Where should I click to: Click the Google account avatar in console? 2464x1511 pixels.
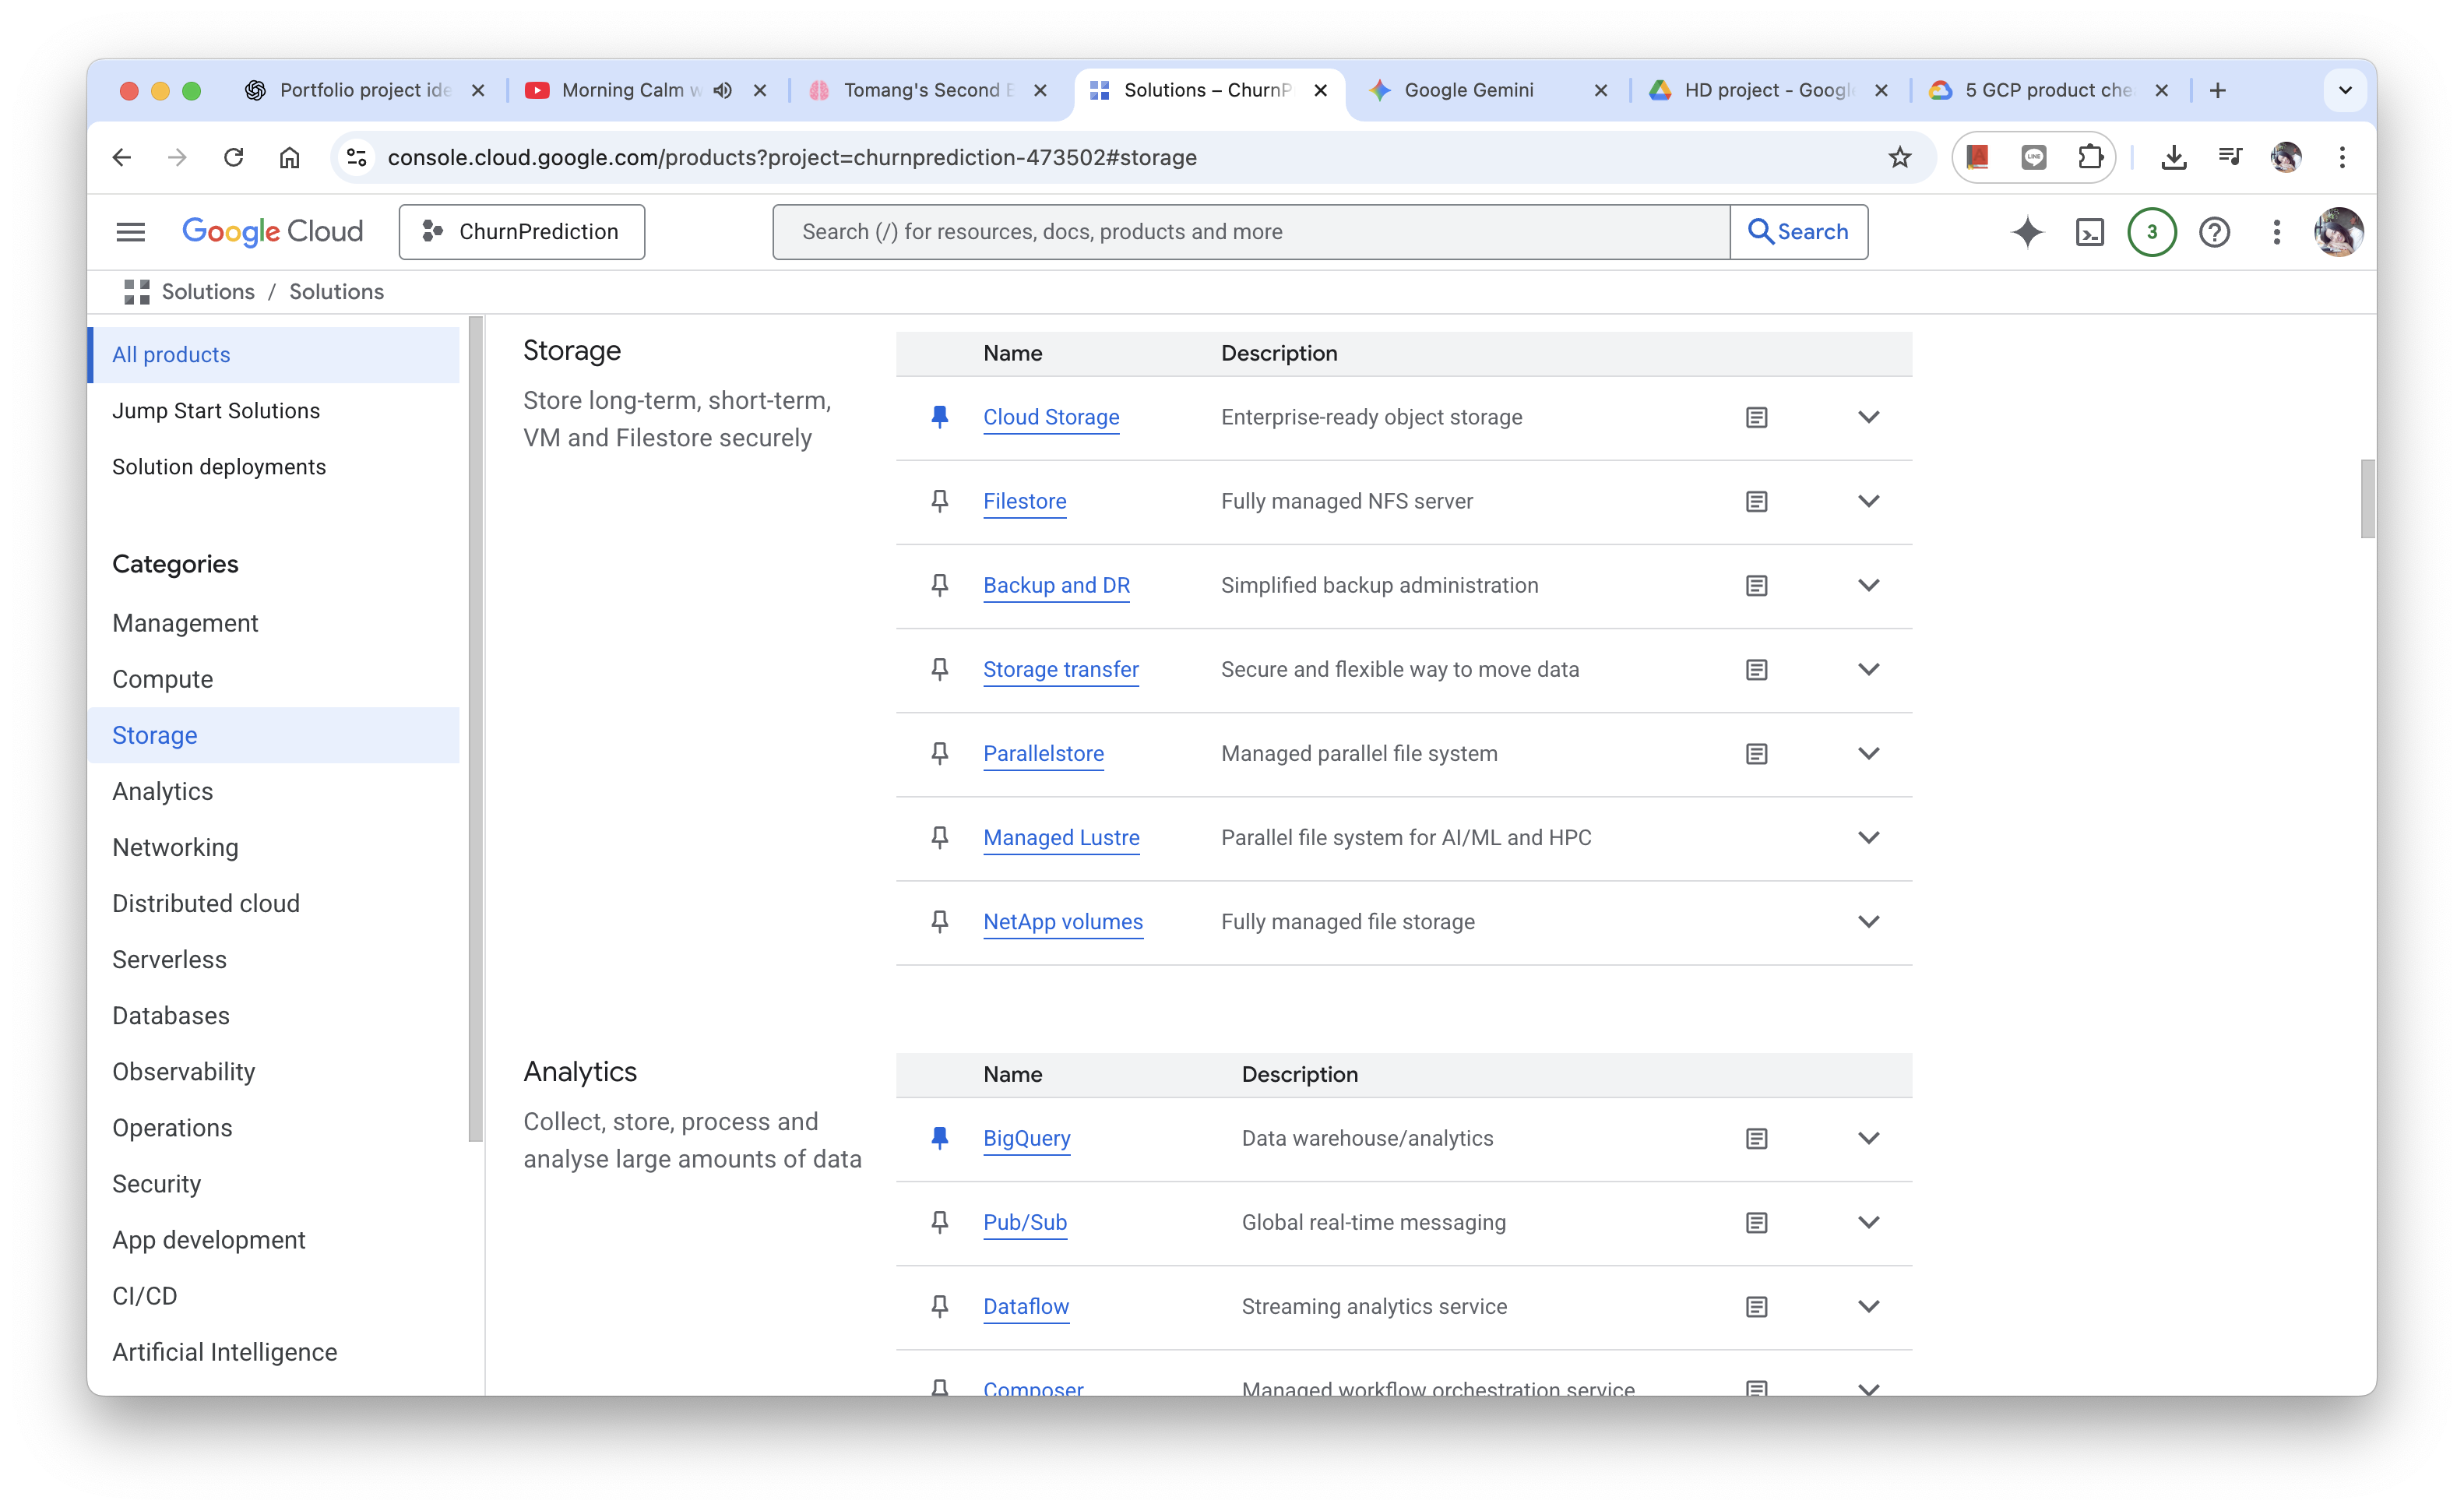tap(2338, 232)
